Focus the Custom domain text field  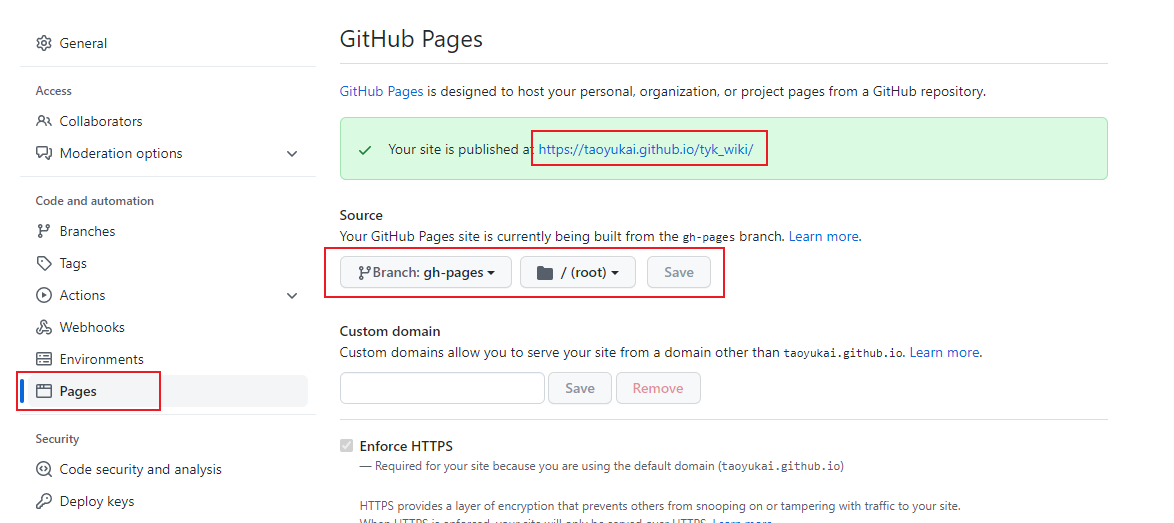(442, 388)
